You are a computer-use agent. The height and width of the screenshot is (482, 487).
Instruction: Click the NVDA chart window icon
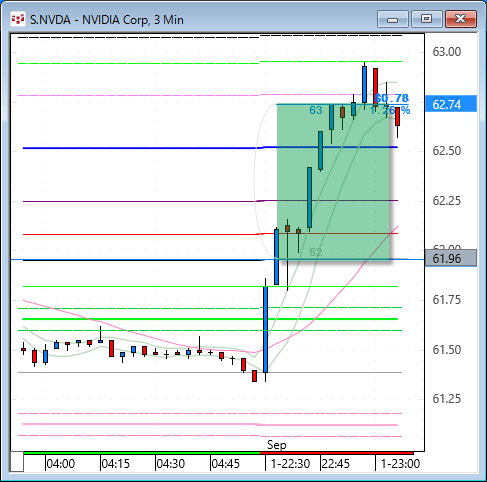click(17, 19)
